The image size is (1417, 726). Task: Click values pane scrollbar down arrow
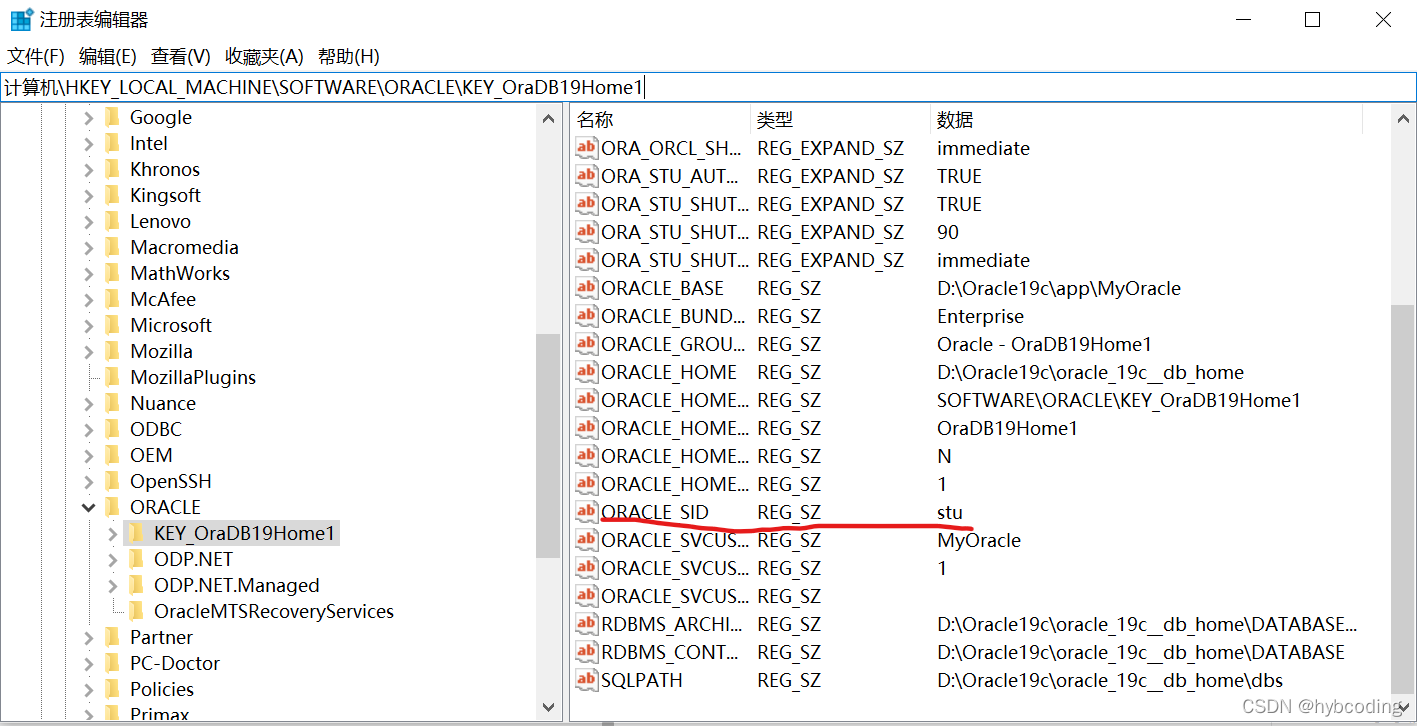[x=1403, y=707]
